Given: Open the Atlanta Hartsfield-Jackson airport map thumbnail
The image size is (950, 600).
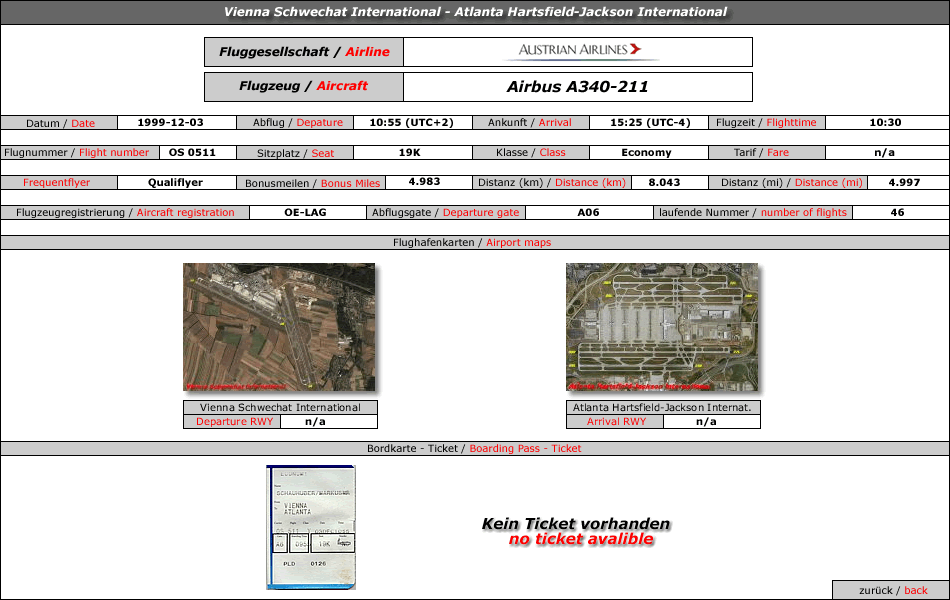Looking at the screenshot, I should click(662, 327).
